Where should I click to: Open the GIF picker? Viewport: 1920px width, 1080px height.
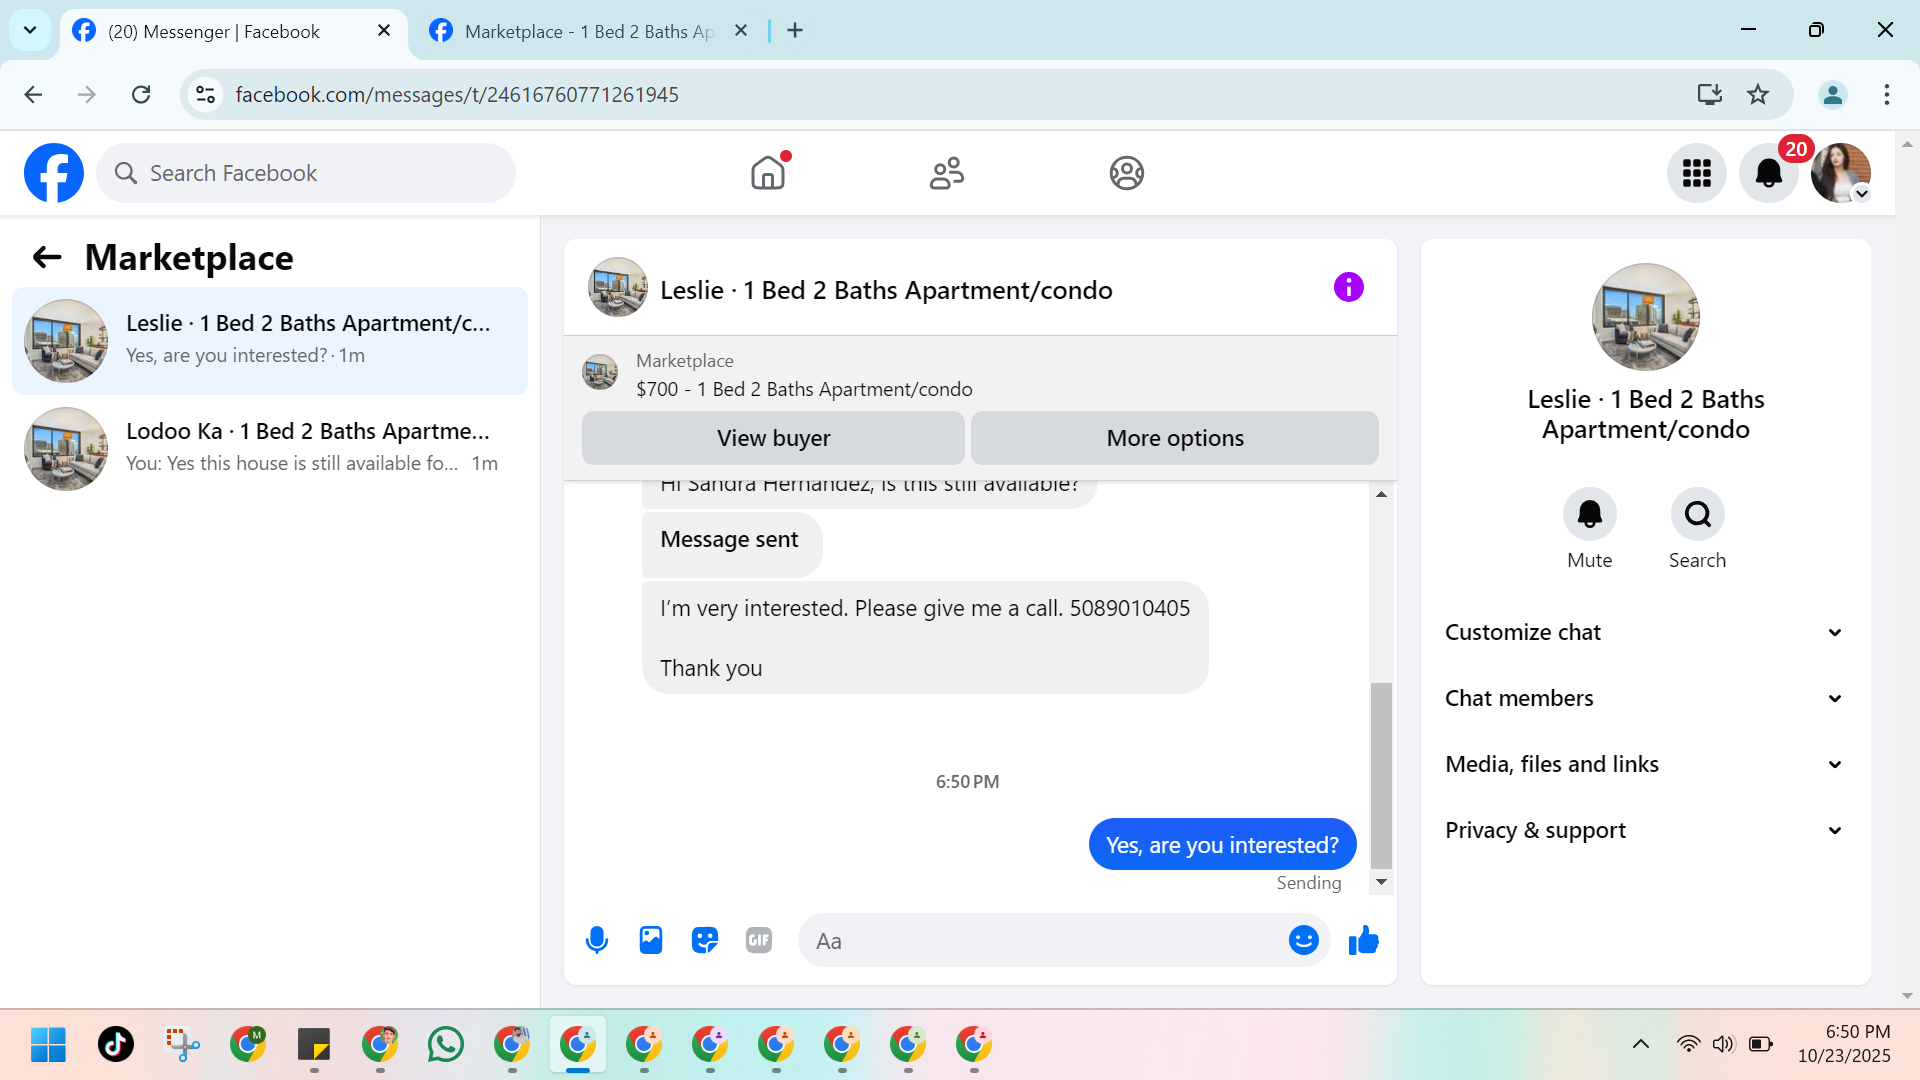tap(759, 940)
